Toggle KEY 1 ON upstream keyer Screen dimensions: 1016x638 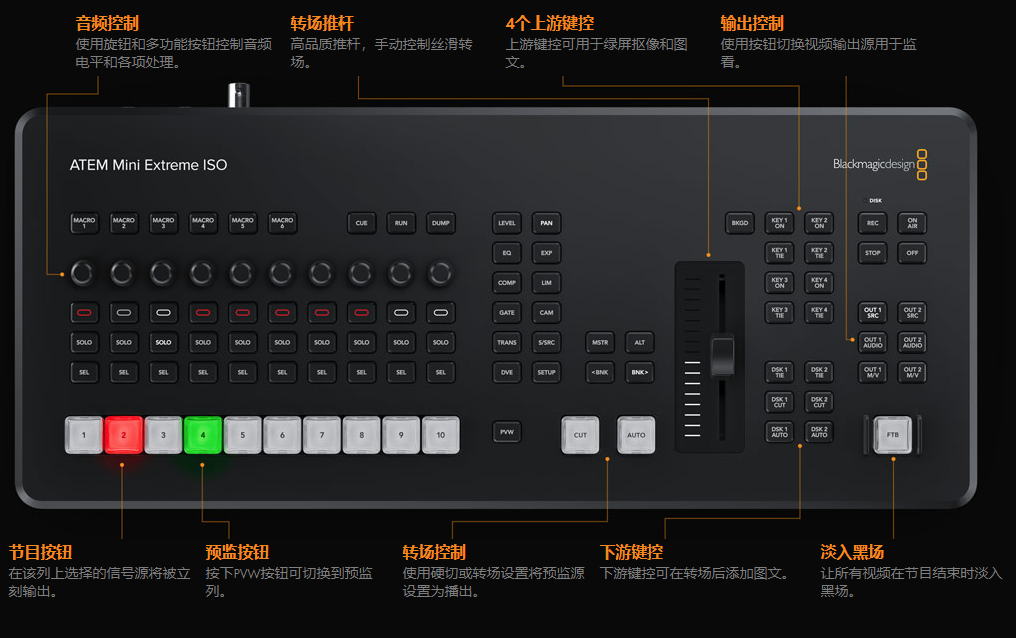780,222
